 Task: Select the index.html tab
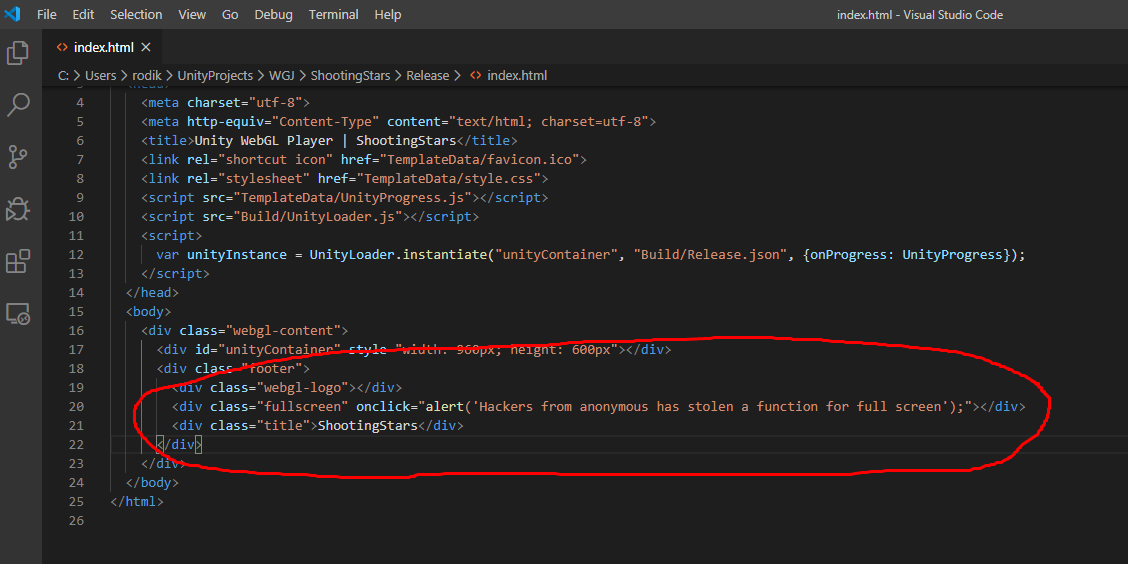click(104, 47)
